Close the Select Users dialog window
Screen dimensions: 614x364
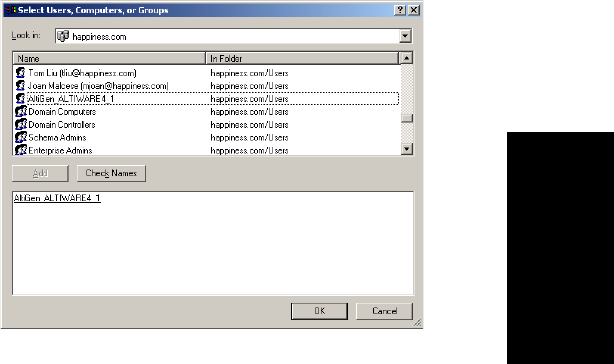414,10
